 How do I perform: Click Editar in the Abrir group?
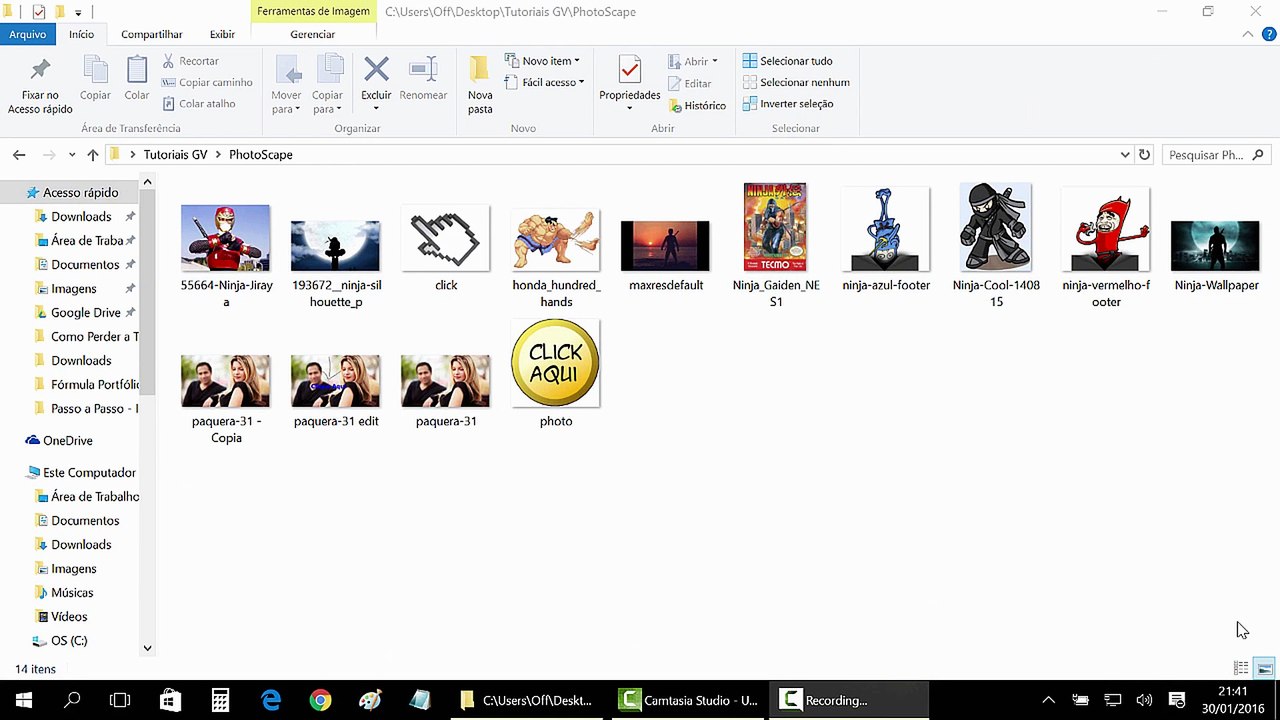(x=689, y=83)
